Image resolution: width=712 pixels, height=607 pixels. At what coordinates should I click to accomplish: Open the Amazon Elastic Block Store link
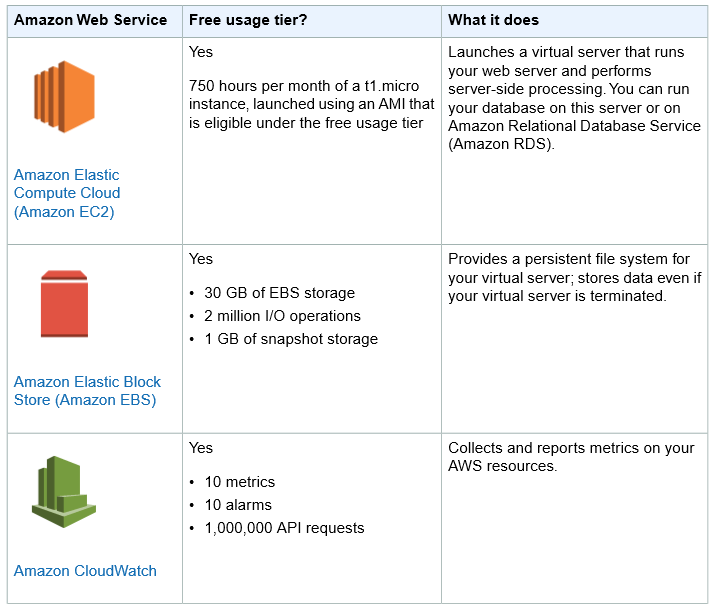(87, 391)
